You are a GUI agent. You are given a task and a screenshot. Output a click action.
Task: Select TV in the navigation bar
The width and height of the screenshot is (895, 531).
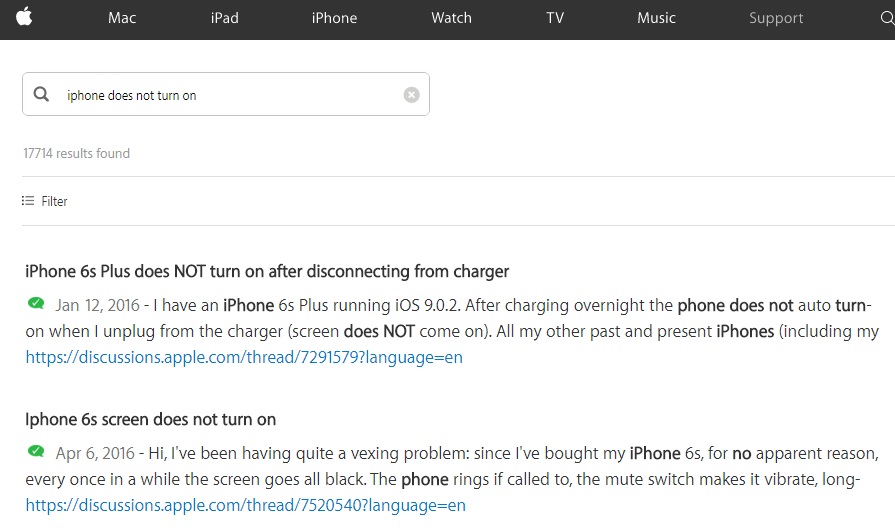[x=555, y=18]
